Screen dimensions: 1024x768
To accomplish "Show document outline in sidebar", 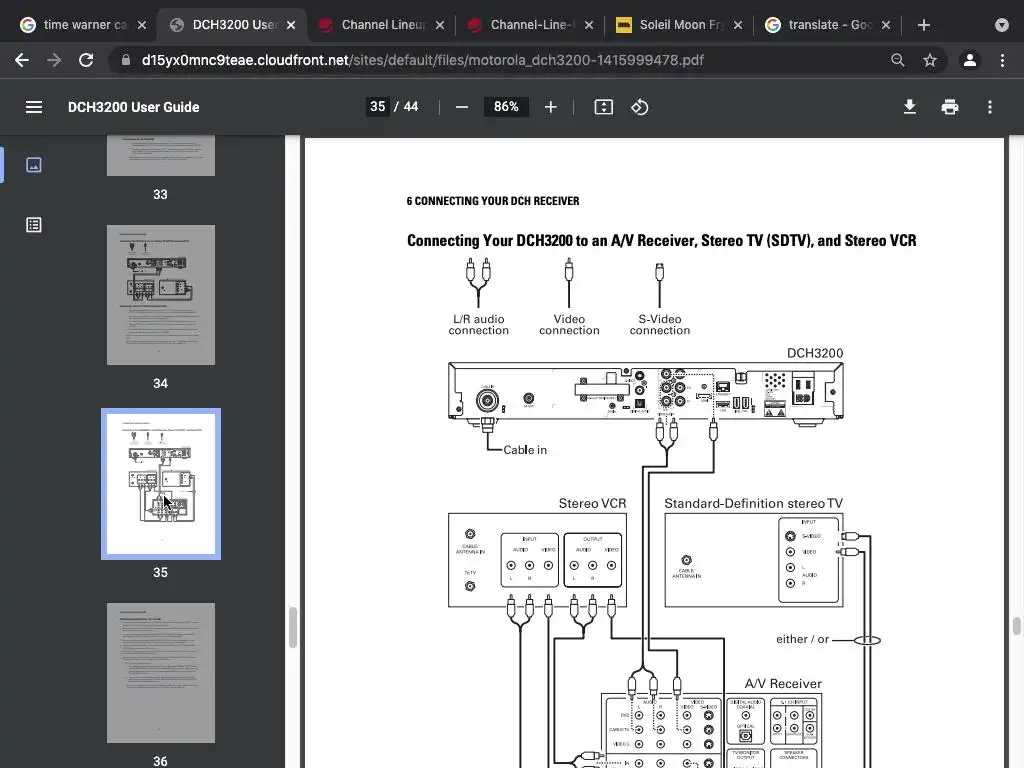I will coord(34,225).
